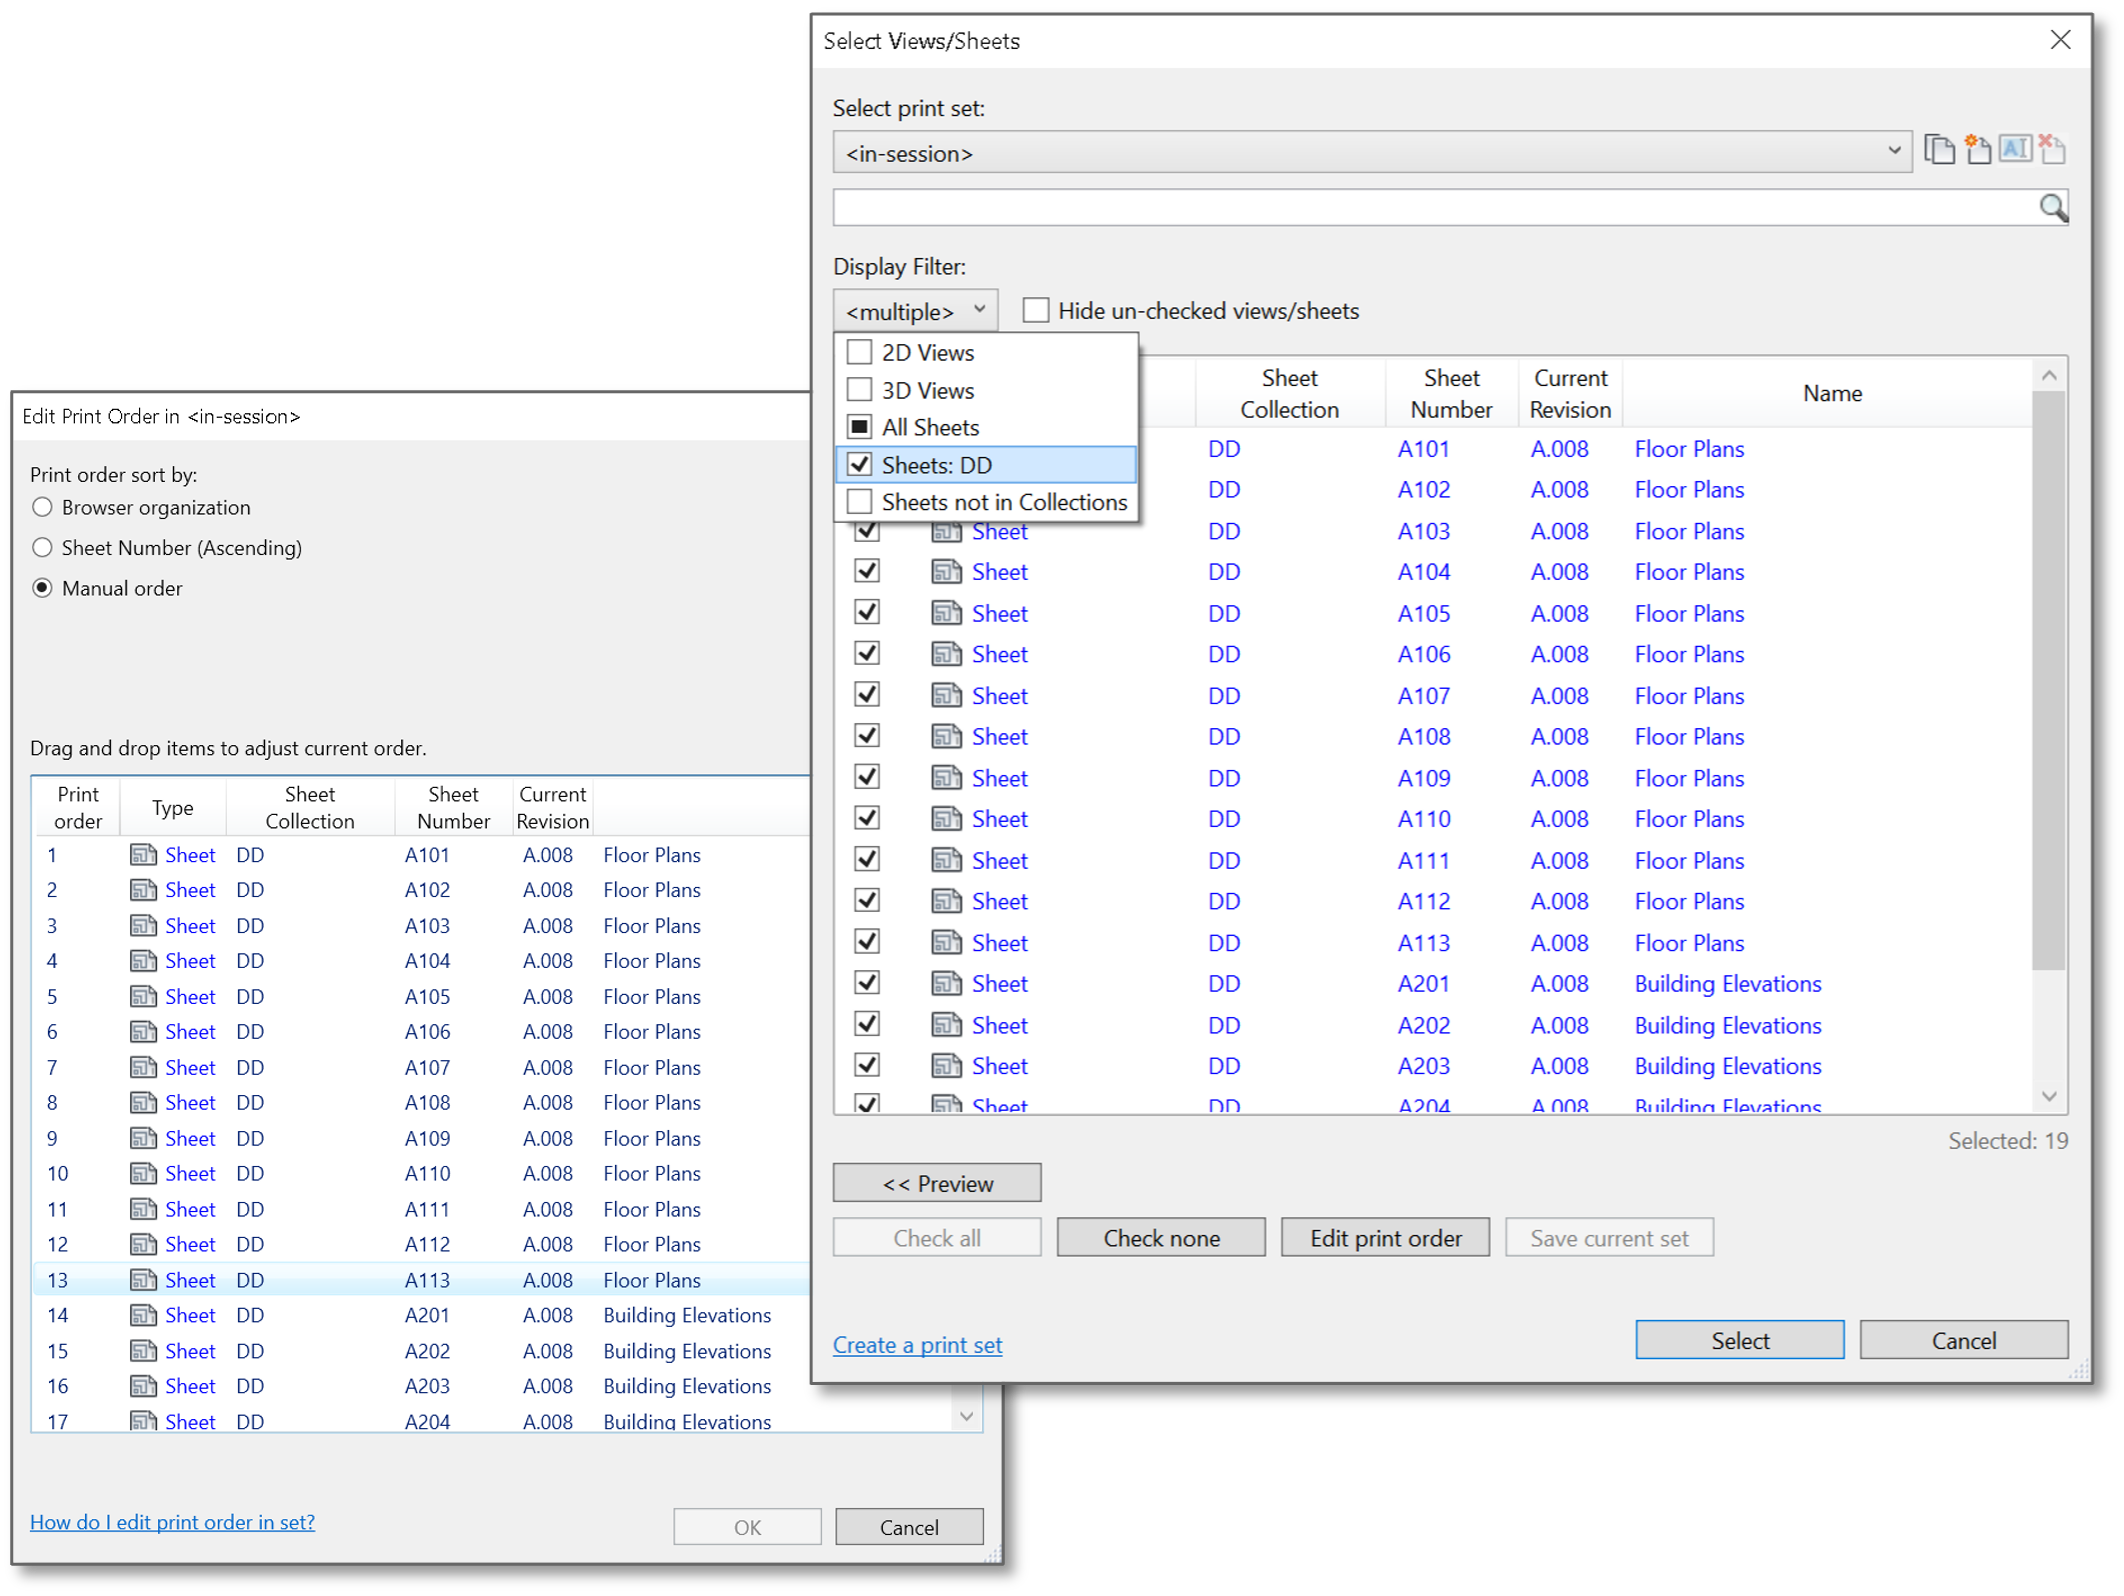This screenshot has width=2124, height=1596.
Task: Click the sheet icon for A201 Building Elevations
Action: [x=946, y=984]
